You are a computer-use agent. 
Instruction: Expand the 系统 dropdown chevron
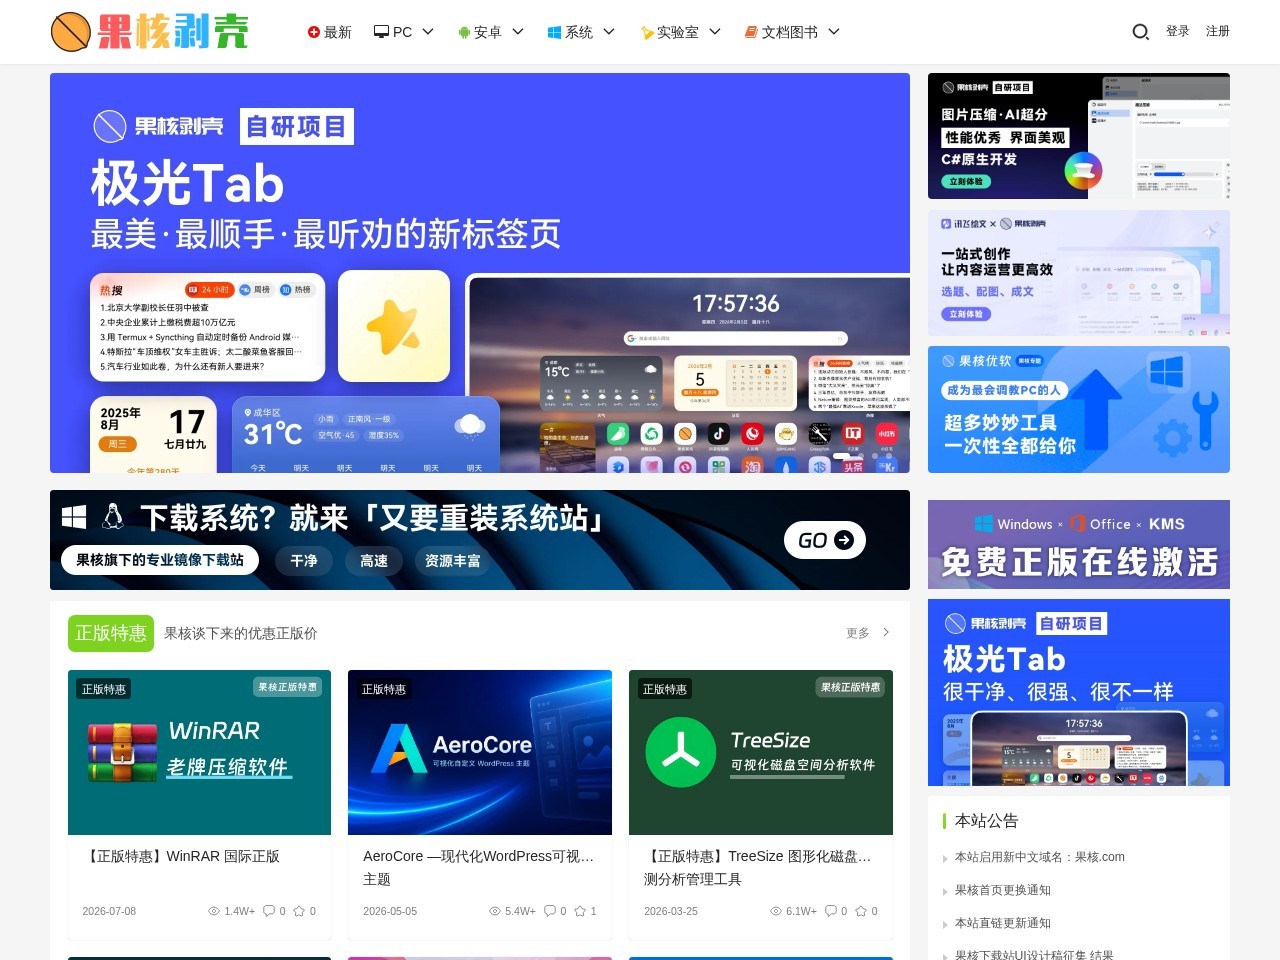(609, 32)
